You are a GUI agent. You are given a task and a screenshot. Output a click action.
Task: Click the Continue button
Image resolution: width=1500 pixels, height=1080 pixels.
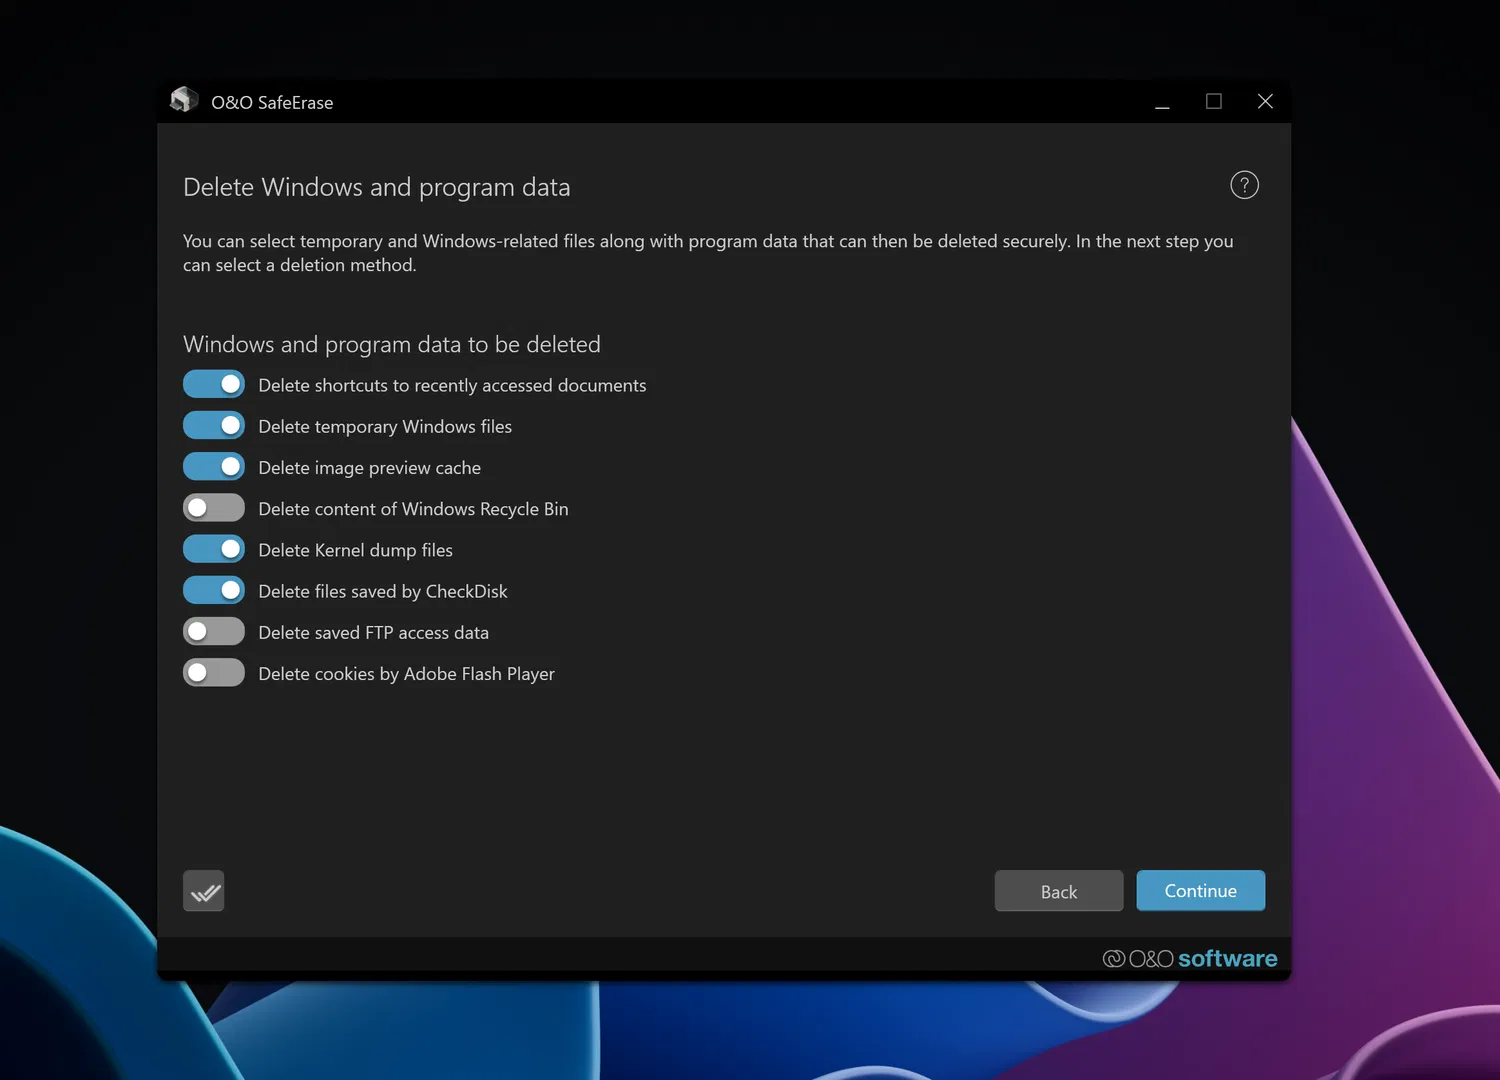1201,891
